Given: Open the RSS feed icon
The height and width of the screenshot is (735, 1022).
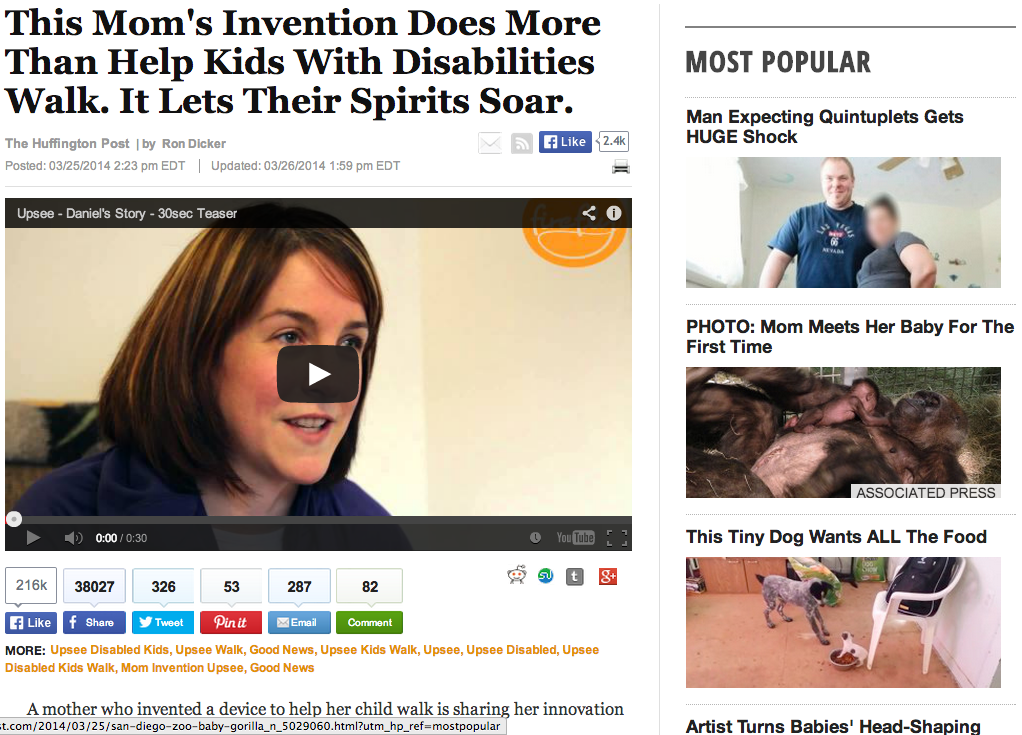Looking at the screenshot, I should [x=521, y=143].
